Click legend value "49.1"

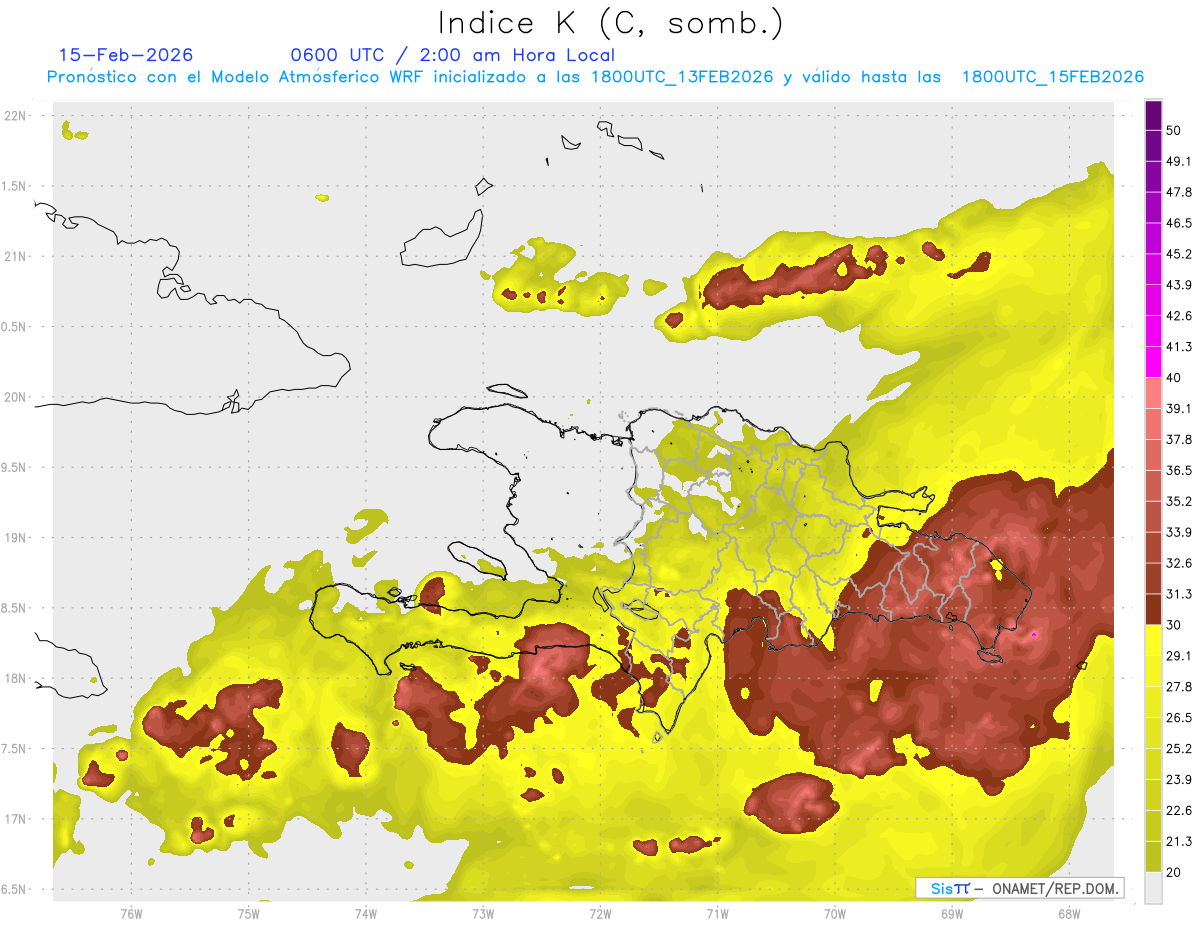click(x=1179, y=161)
